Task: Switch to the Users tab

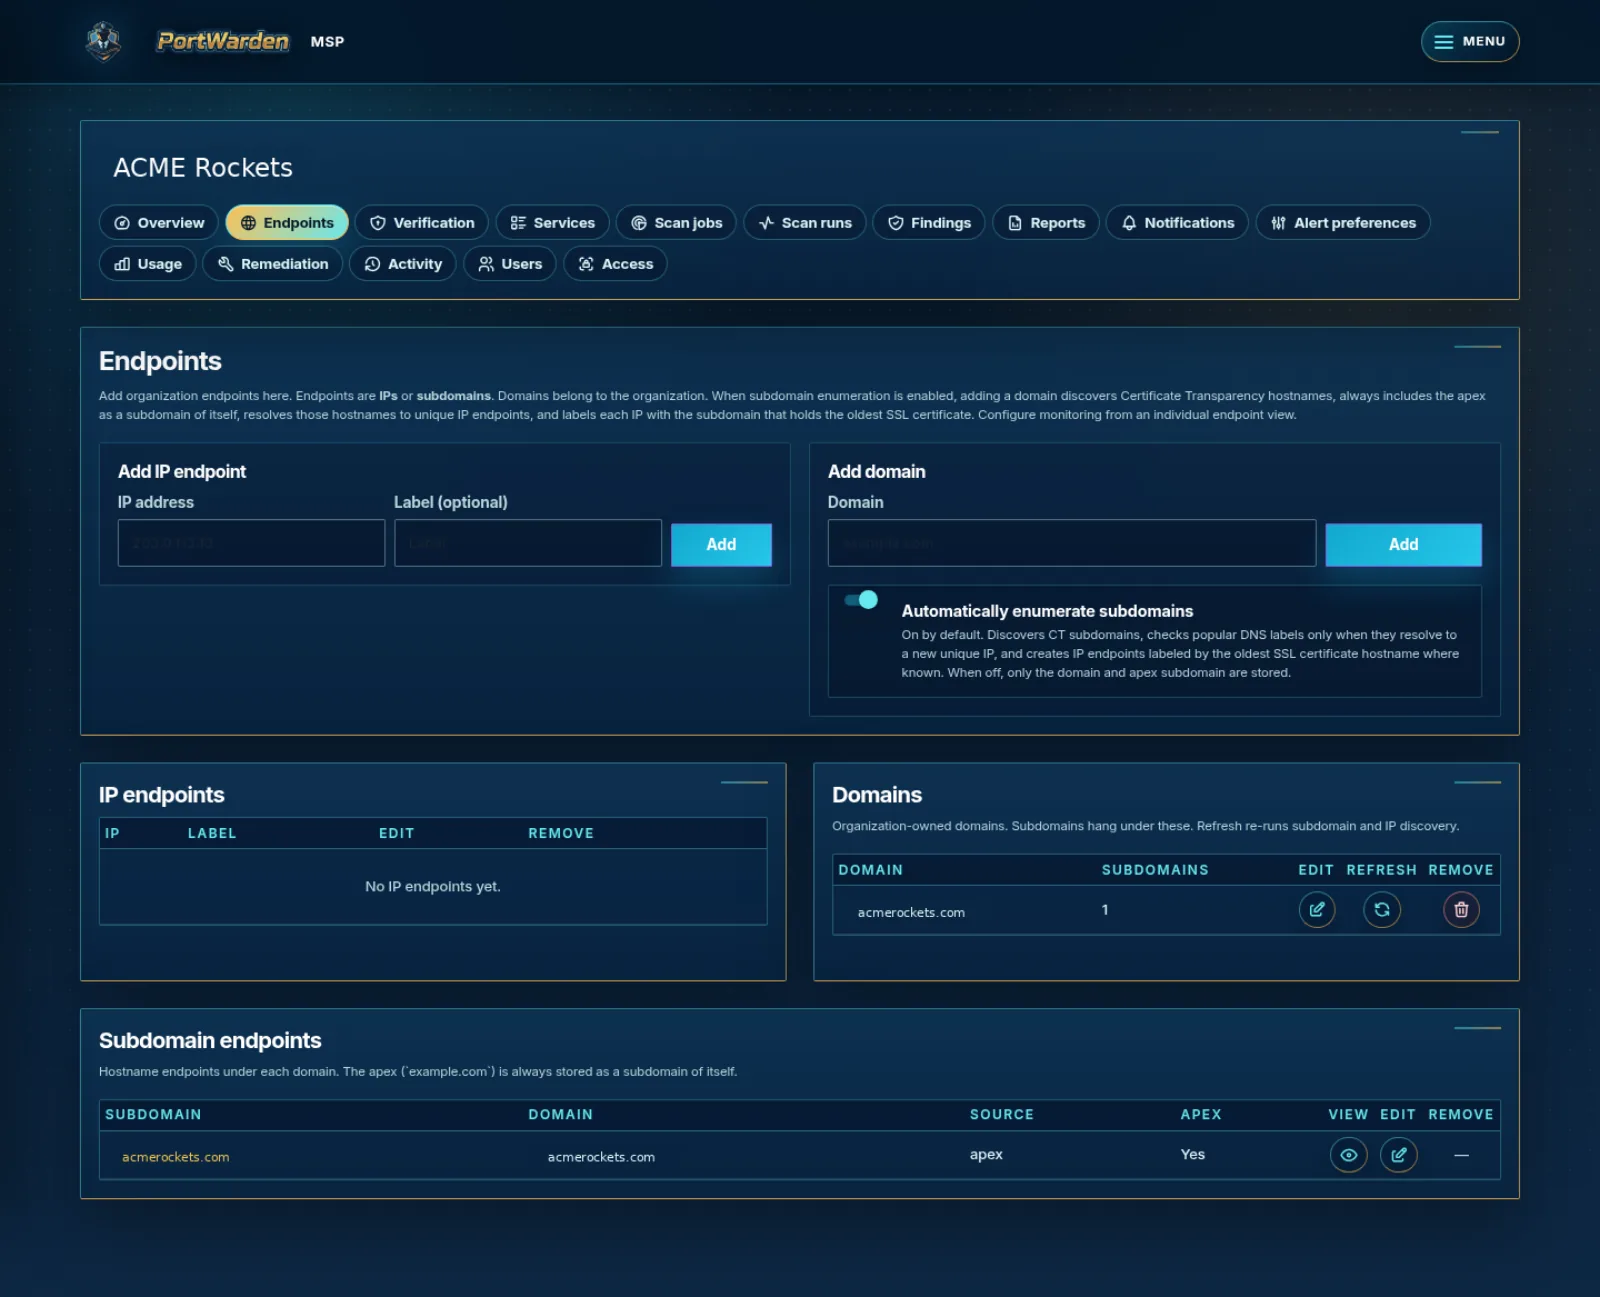Action: pyautogui.click(x=510, y=264)
